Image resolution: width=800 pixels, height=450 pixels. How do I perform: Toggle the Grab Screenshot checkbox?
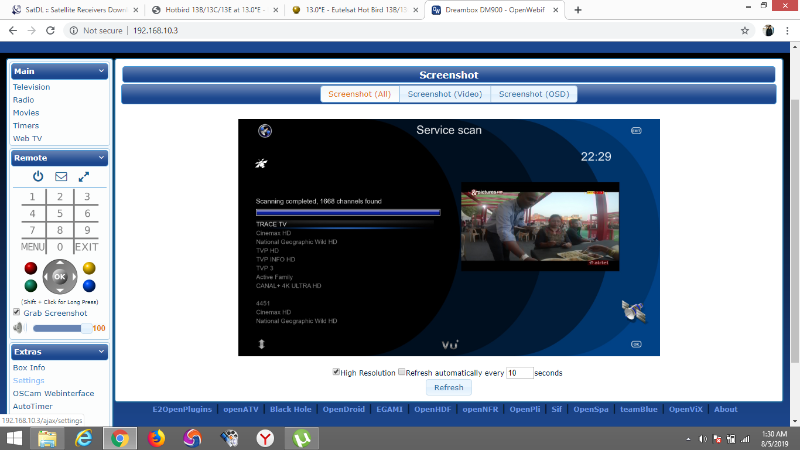tap(16, 313)
